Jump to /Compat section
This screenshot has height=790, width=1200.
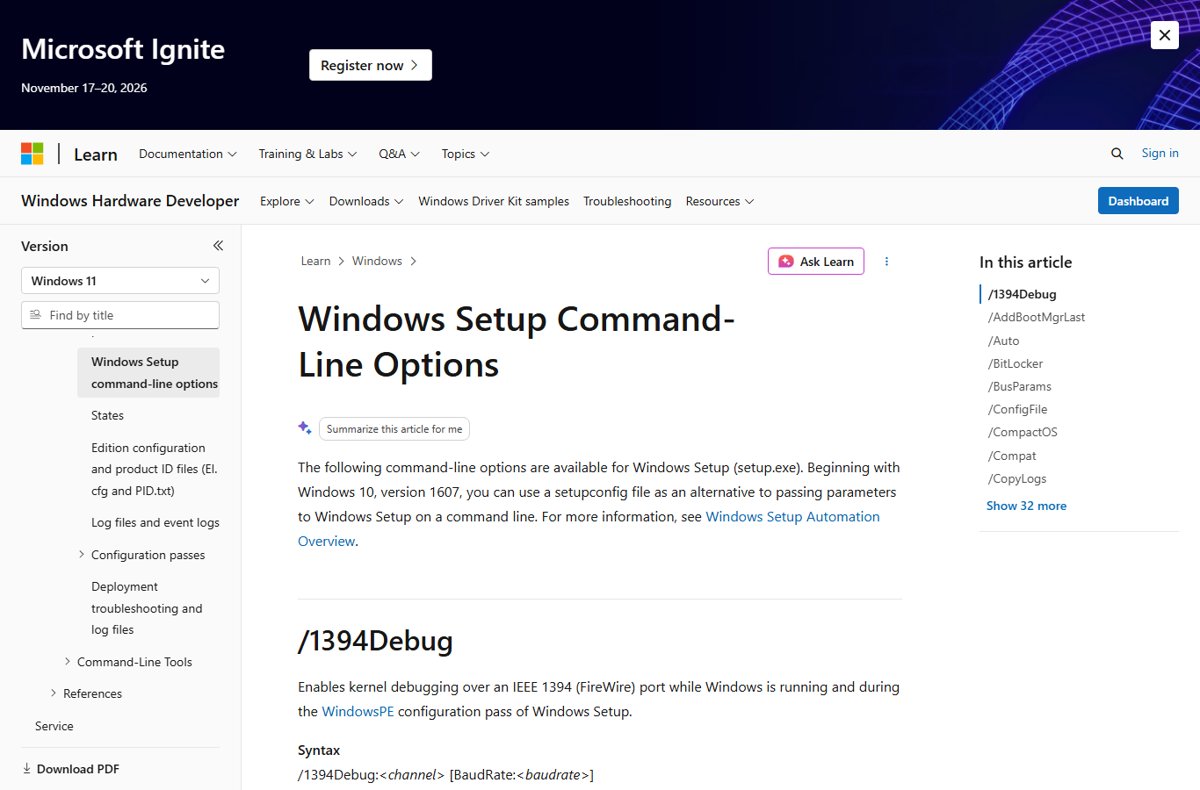(x=1012, y=456)
